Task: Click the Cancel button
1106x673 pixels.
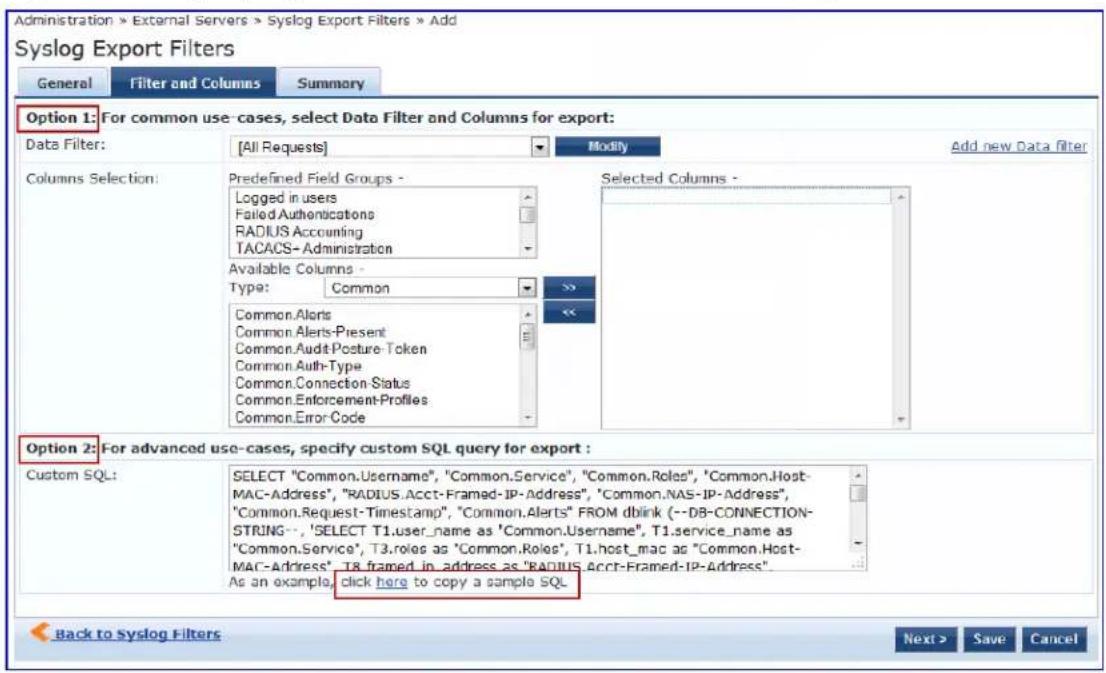Action: tap(1054, 639)
